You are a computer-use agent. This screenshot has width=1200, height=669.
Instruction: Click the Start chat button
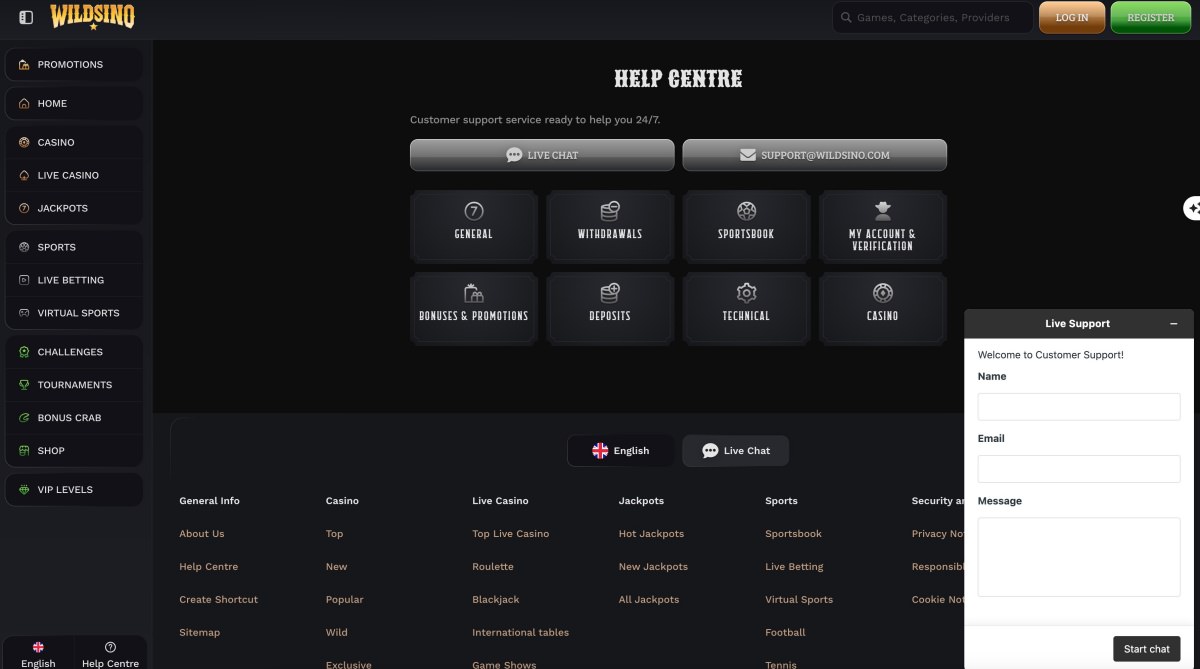pos(1147,649)
